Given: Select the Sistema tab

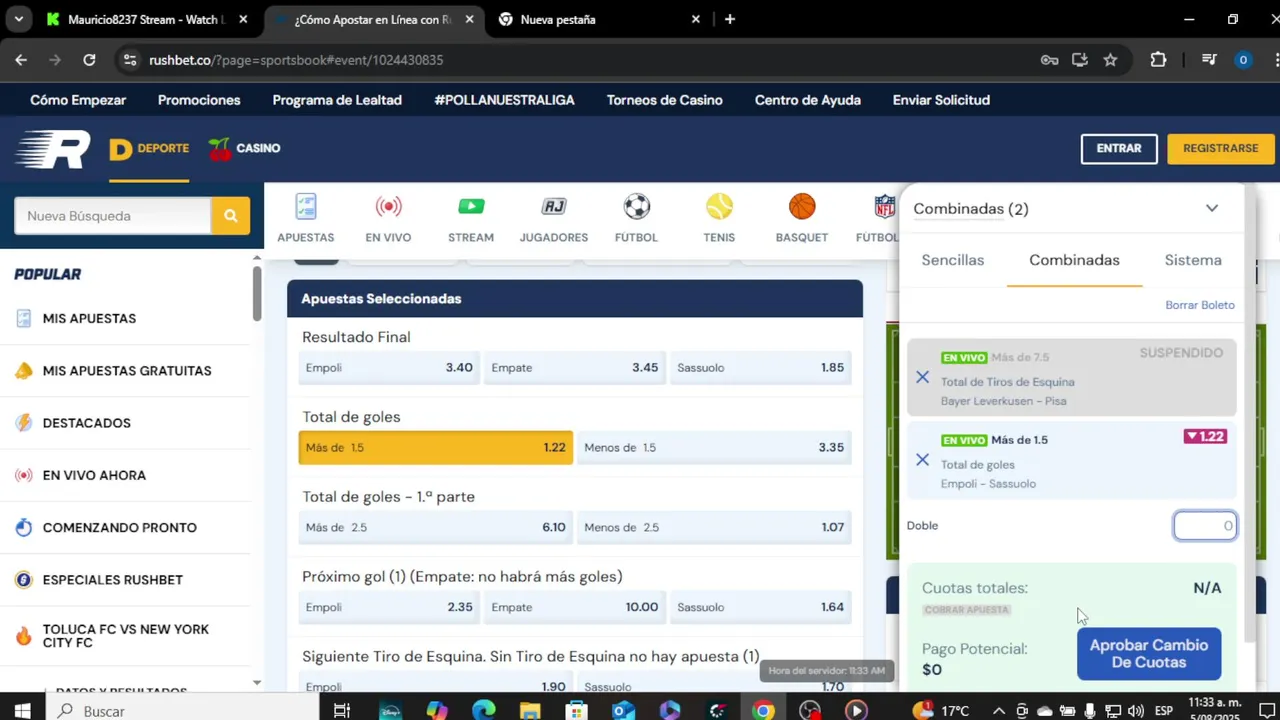Looking at the screenshot, I should (x=1193, y=260).
